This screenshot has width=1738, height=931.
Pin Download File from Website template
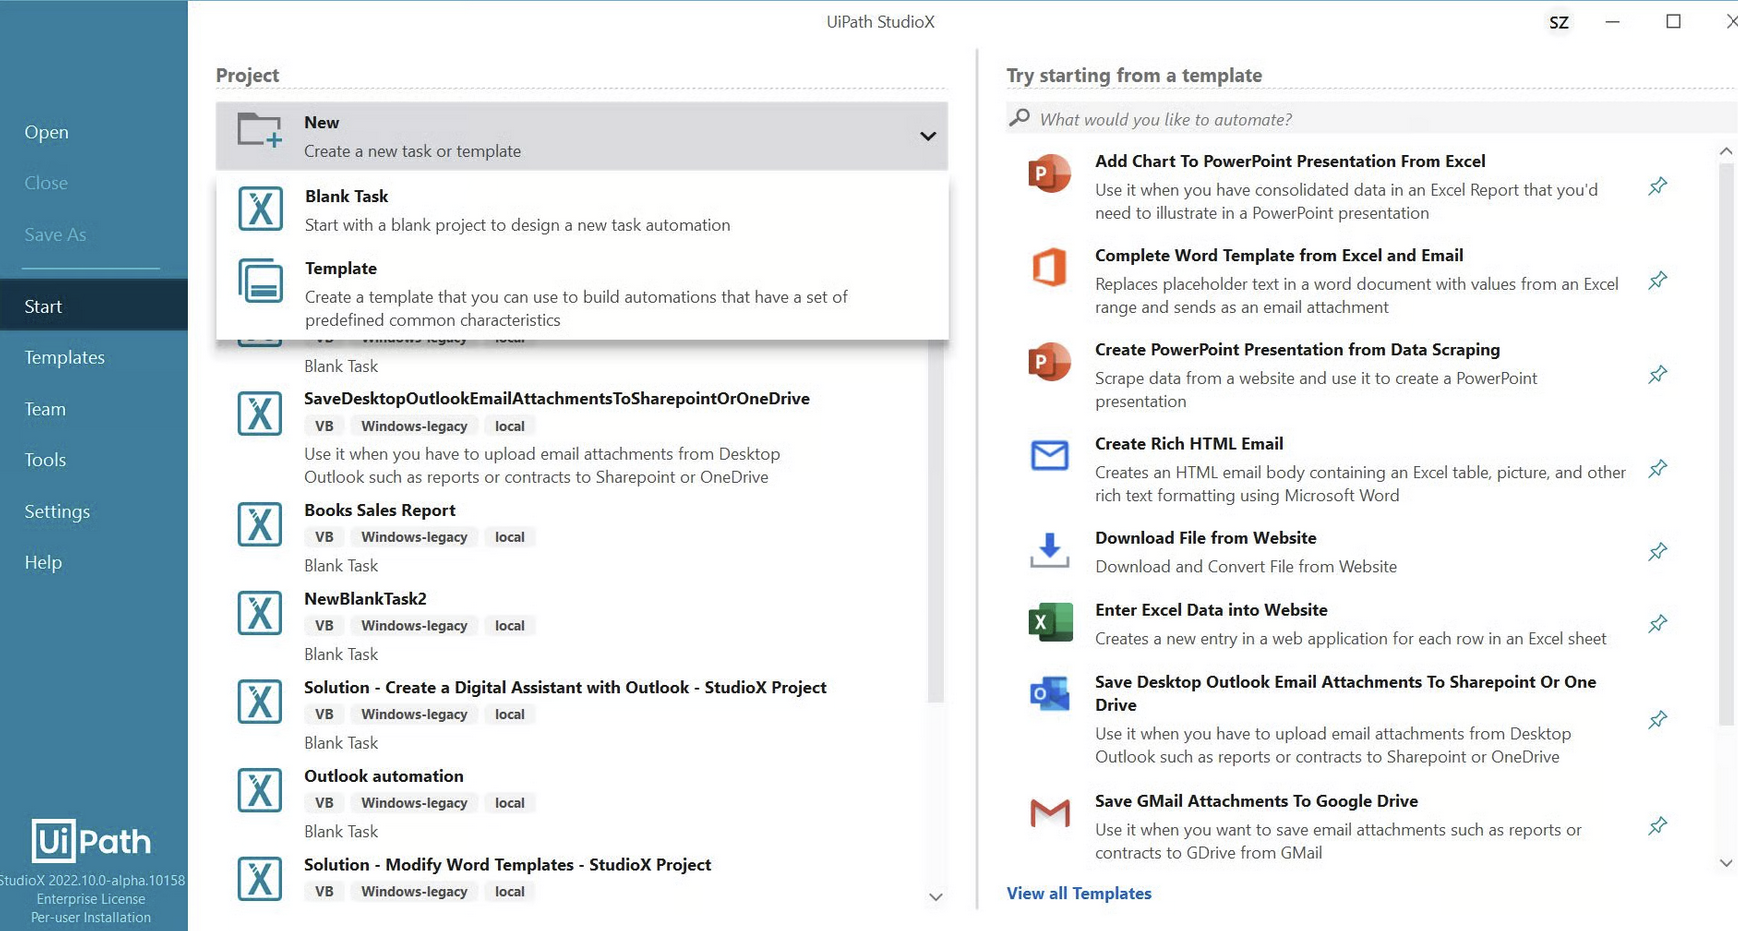(x=1658, y=551)
